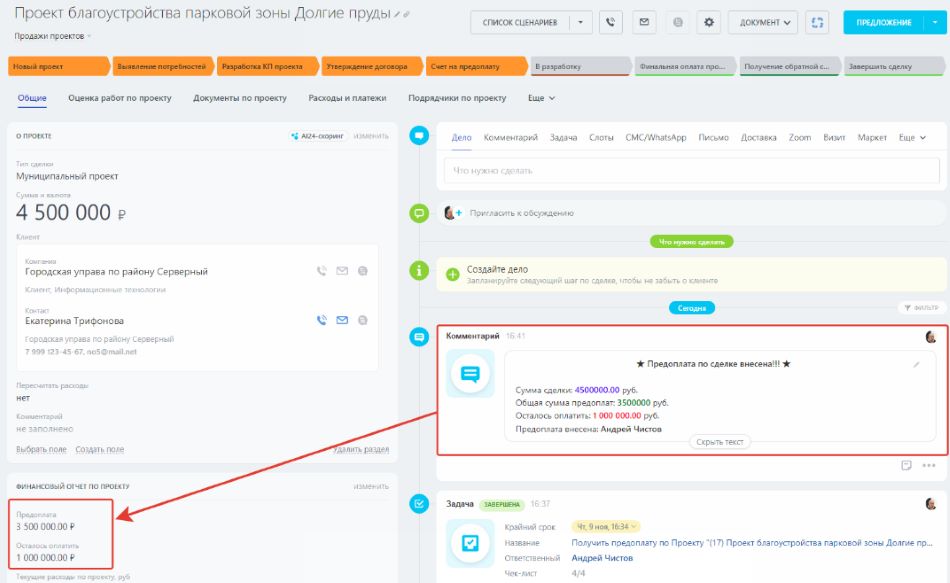
Task: Click the green plus icon near Создайте дело
Action: click(x=453, y=275)
